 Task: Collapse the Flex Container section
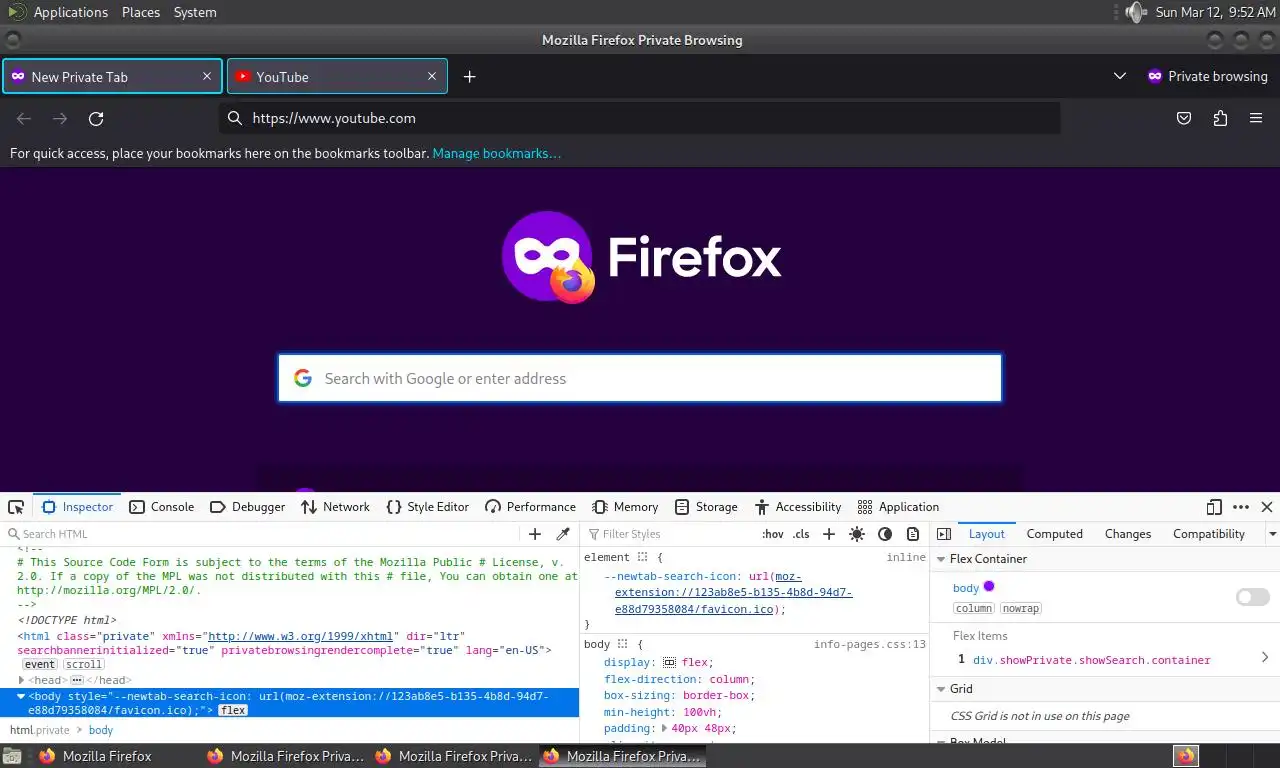click(941, 559)
